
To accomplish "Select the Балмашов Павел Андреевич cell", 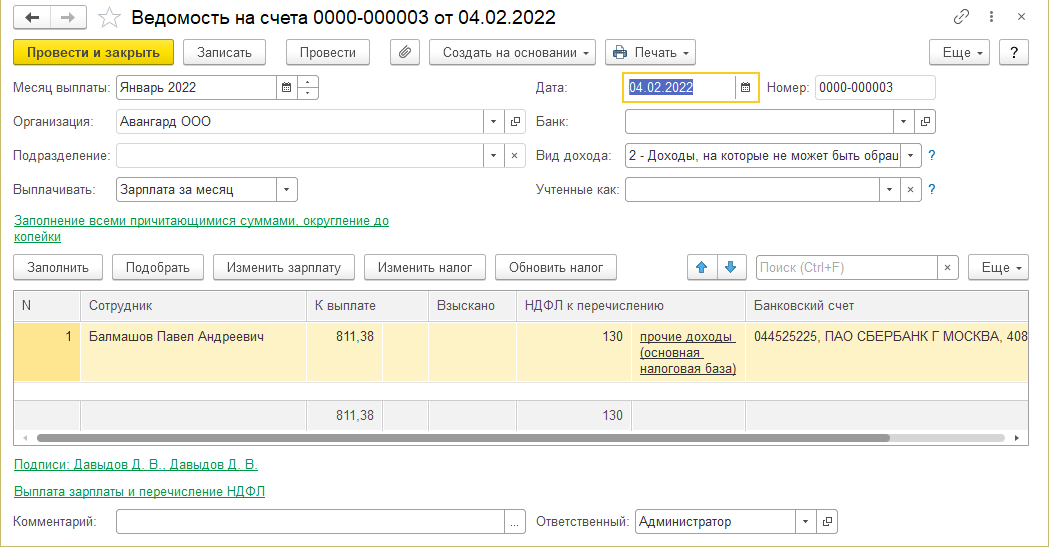I will [x=193, y=352].
